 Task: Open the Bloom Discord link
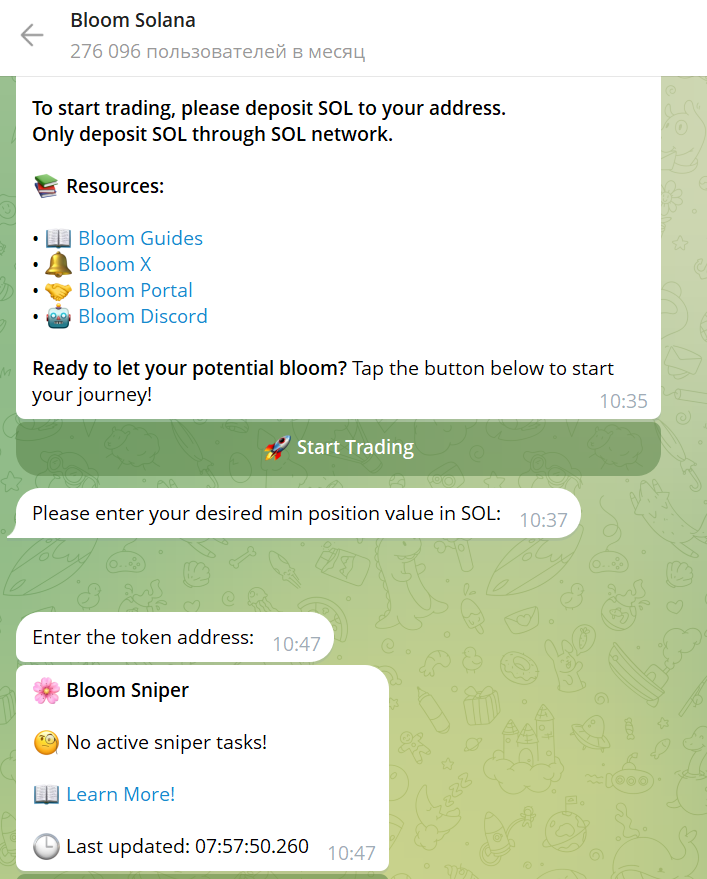(143, 316)
